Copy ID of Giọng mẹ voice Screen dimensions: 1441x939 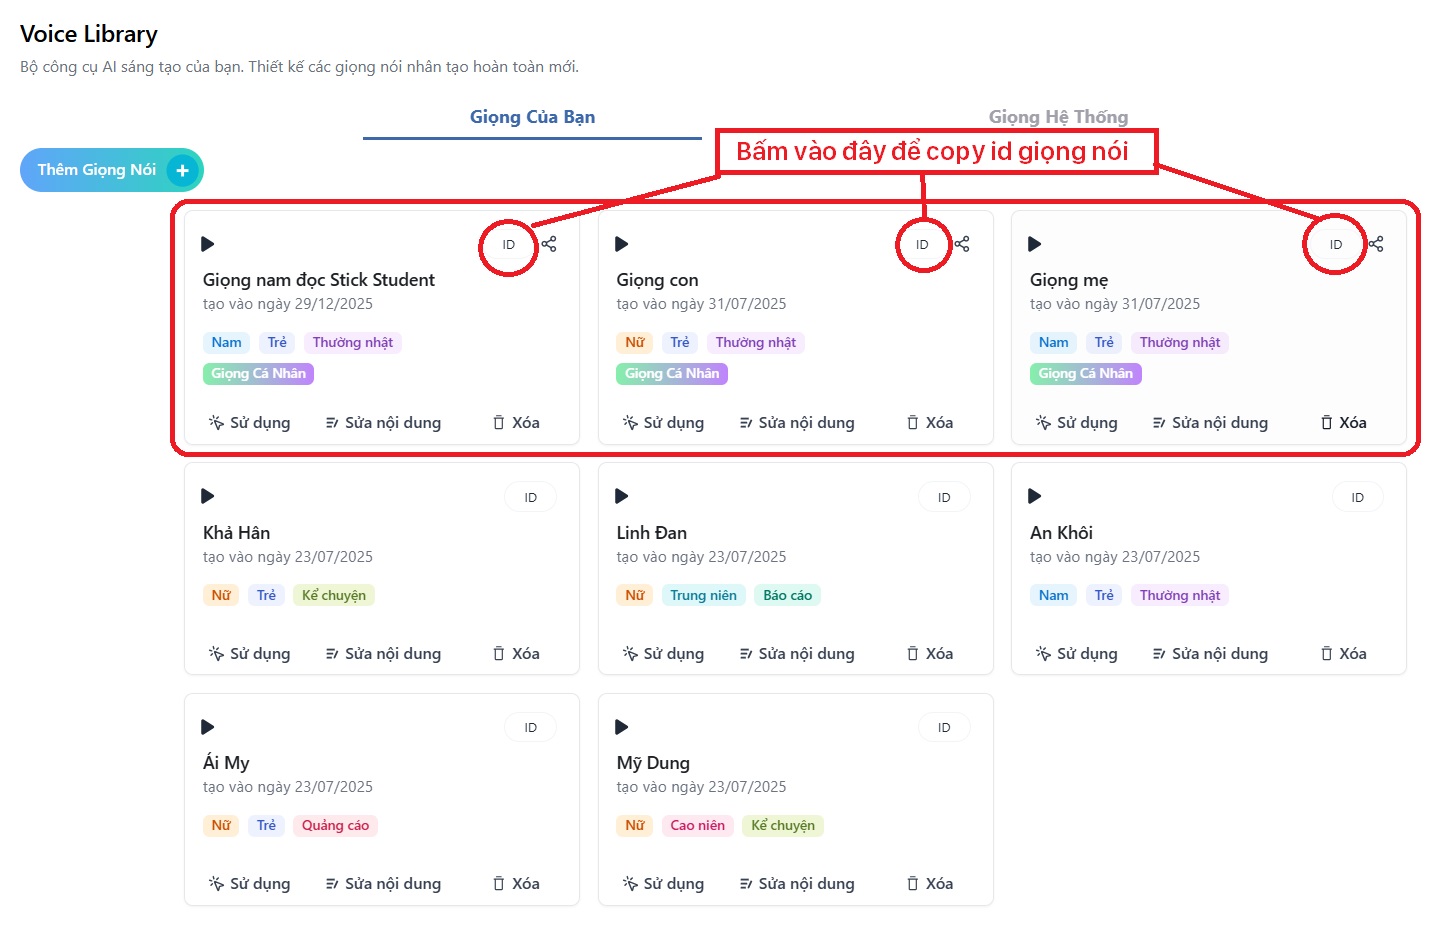[x=1335, y=245]
